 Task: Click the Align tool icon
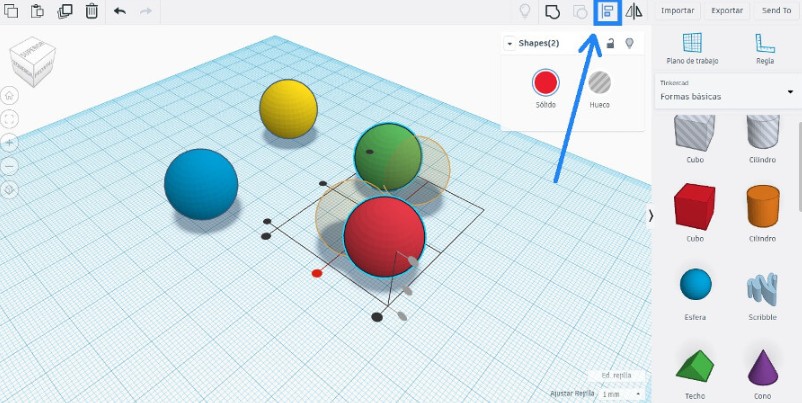(x=607, y=12)
